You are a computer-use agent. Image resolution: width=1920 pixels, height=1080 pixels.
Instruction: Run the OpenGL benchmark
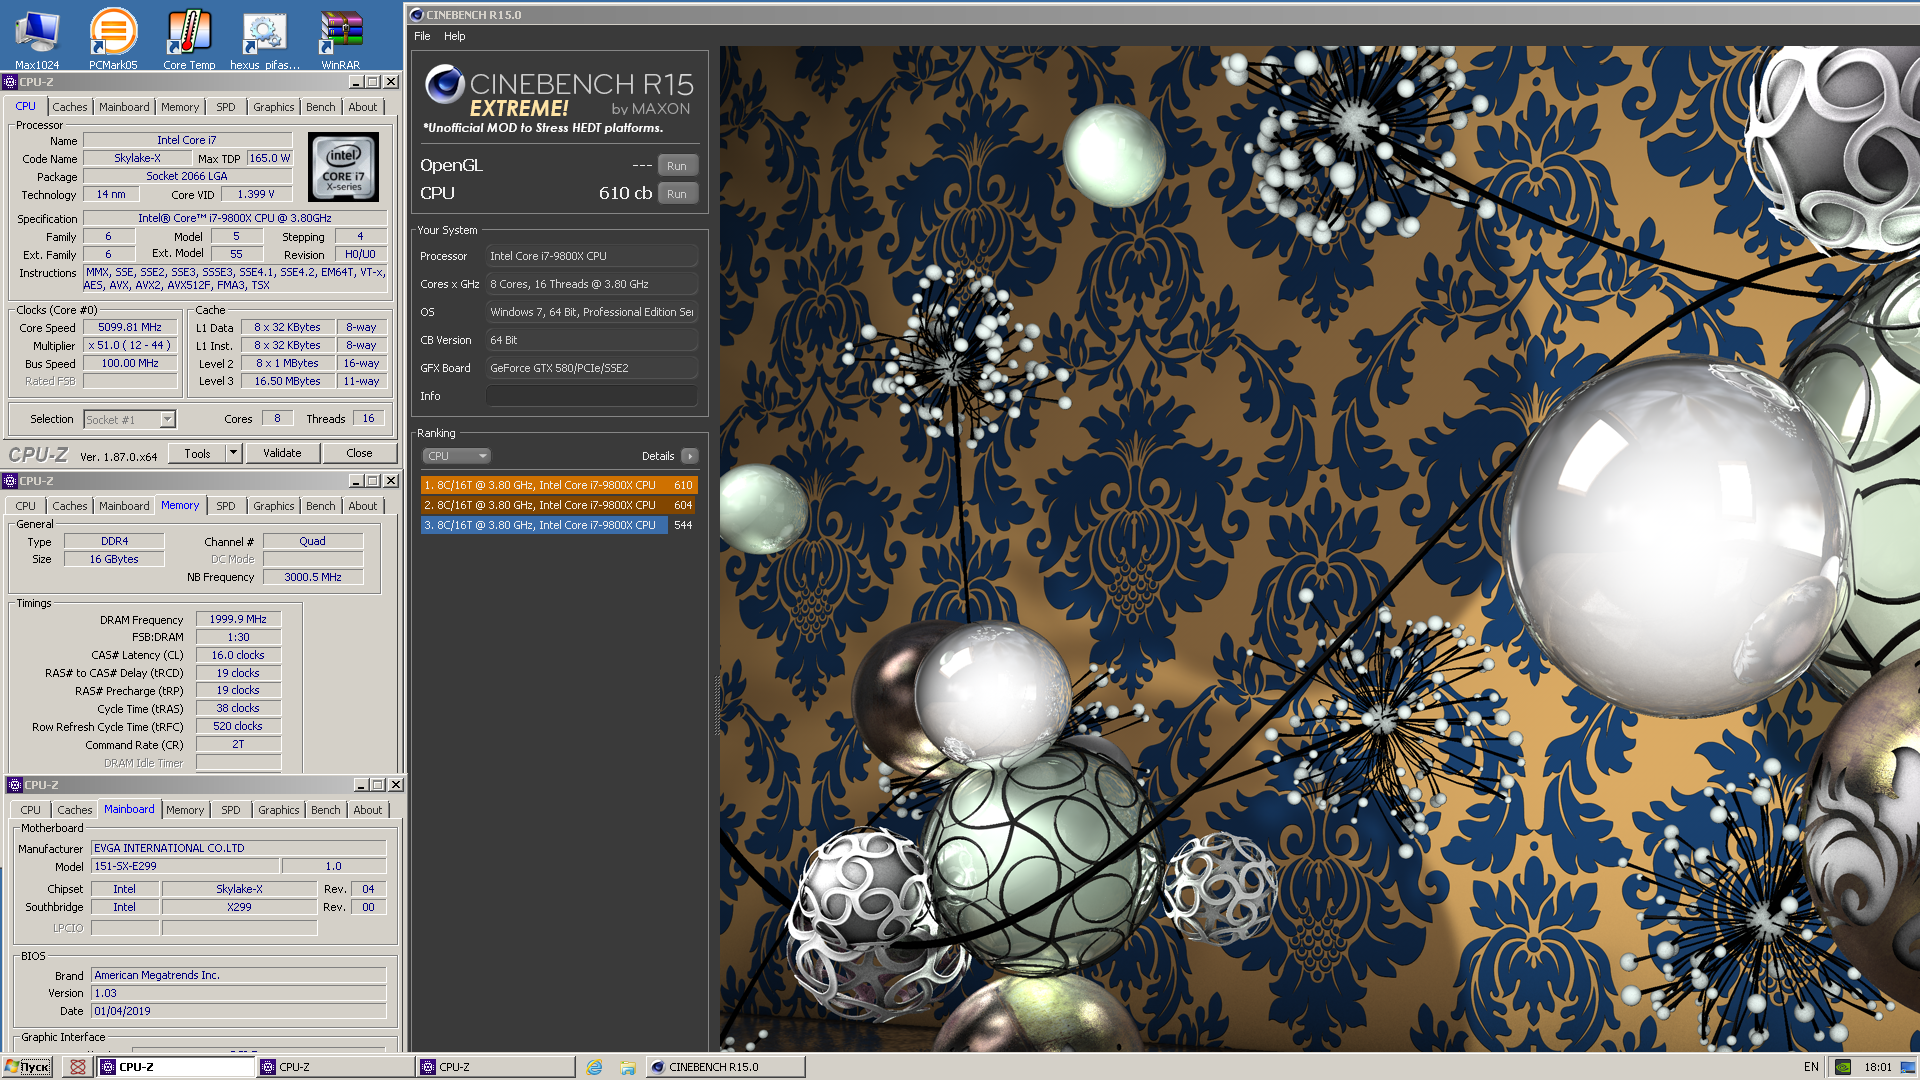coord(677,166)
